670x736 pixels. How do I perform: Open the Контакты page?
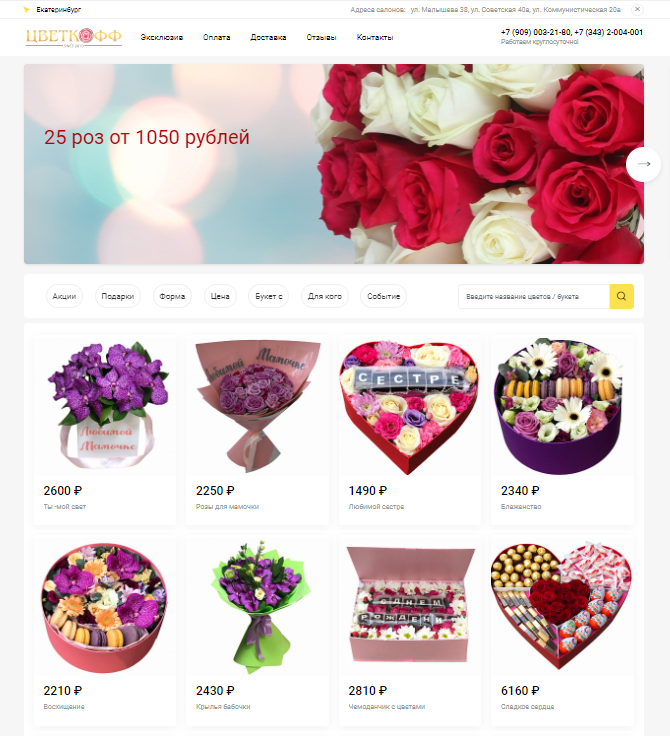click(375, 37)
